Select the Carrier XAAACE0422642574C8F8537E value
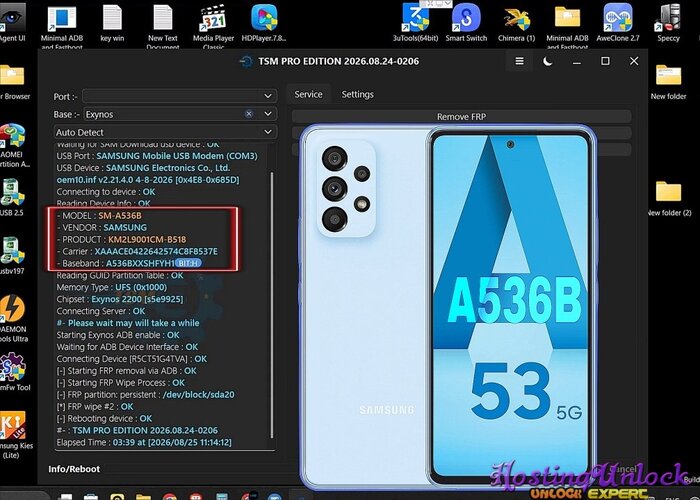Screen dimensions: 700x500 156,251
